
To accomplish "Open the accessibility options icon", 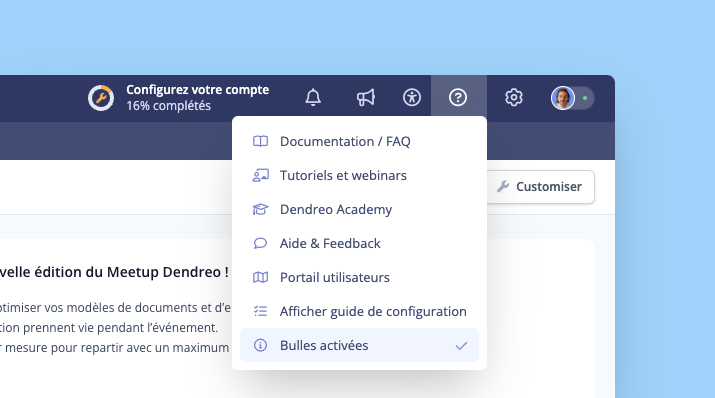I will coord(412,98).
